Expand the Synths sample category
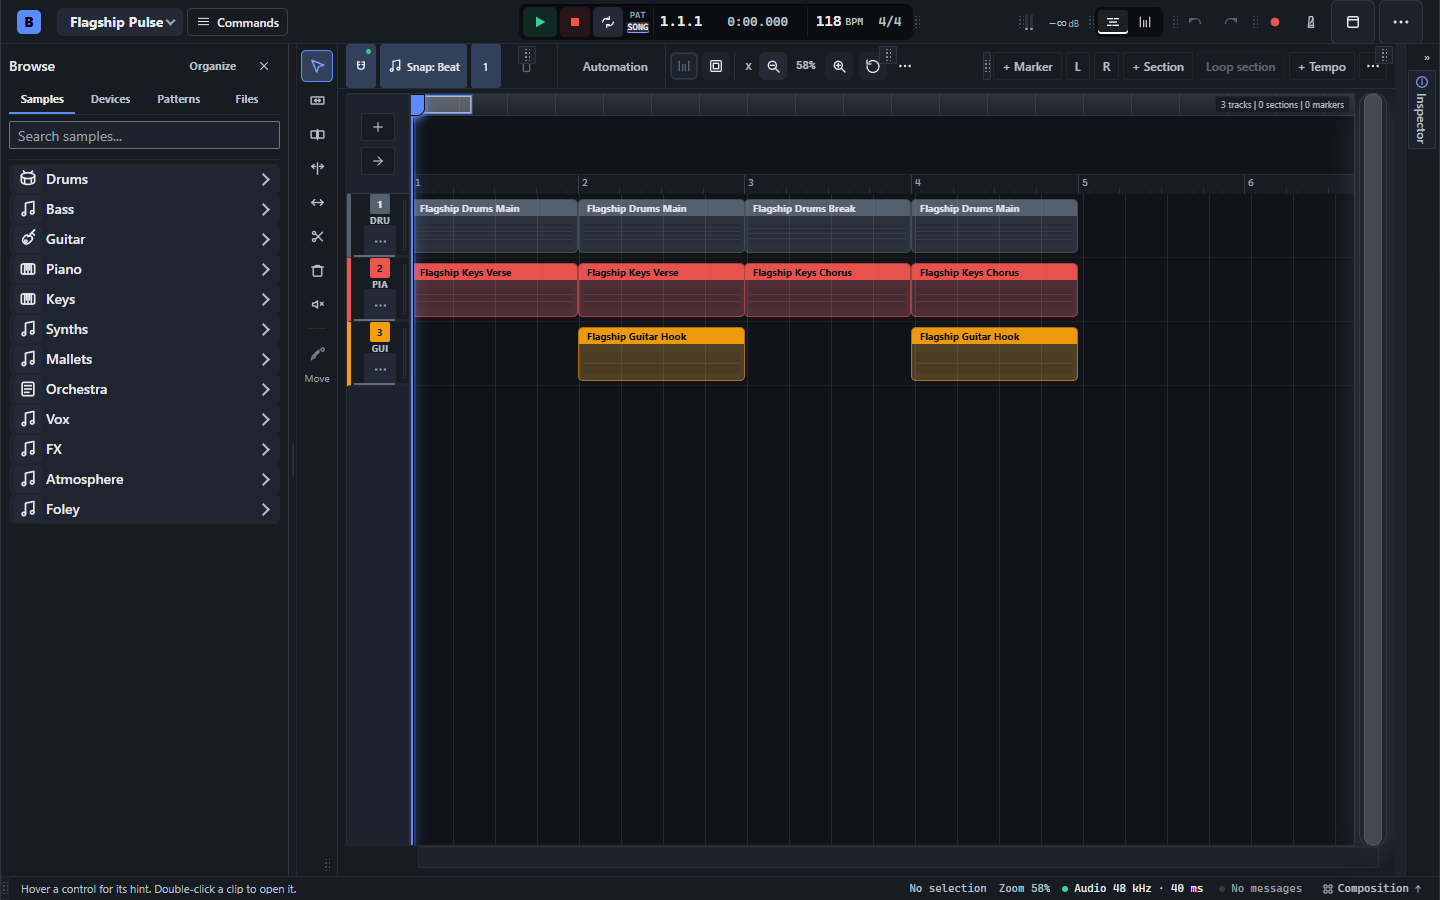This screenshot has height=900, width=1440. pos(144,329)
